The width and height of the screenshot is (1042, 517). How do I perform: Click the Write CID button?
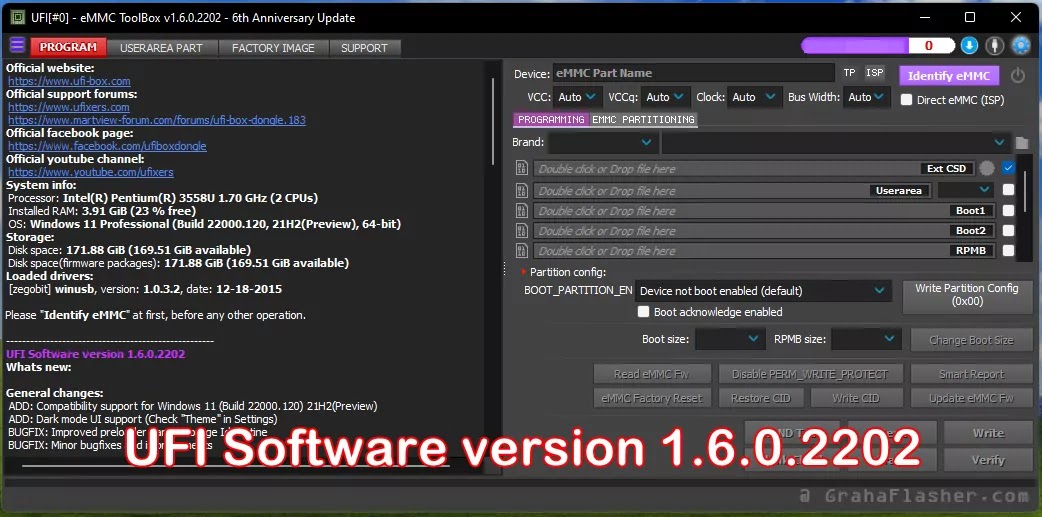(x=856, y=398)
